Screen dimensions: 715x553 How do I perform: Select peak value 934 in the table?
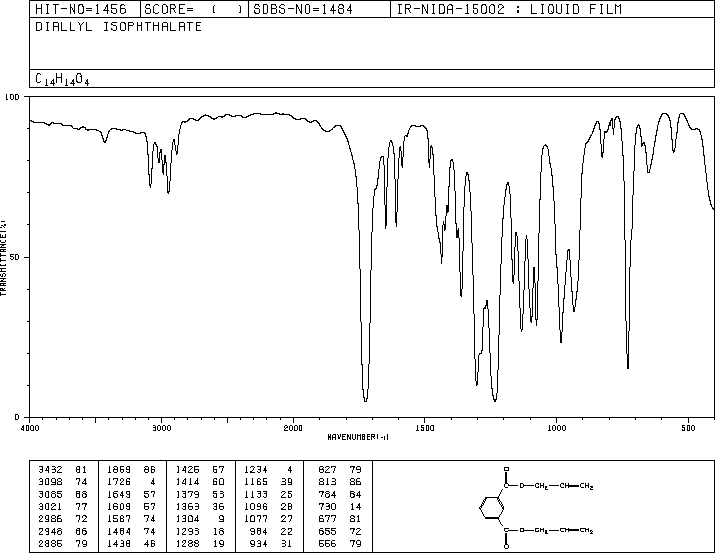pos(259,543)
